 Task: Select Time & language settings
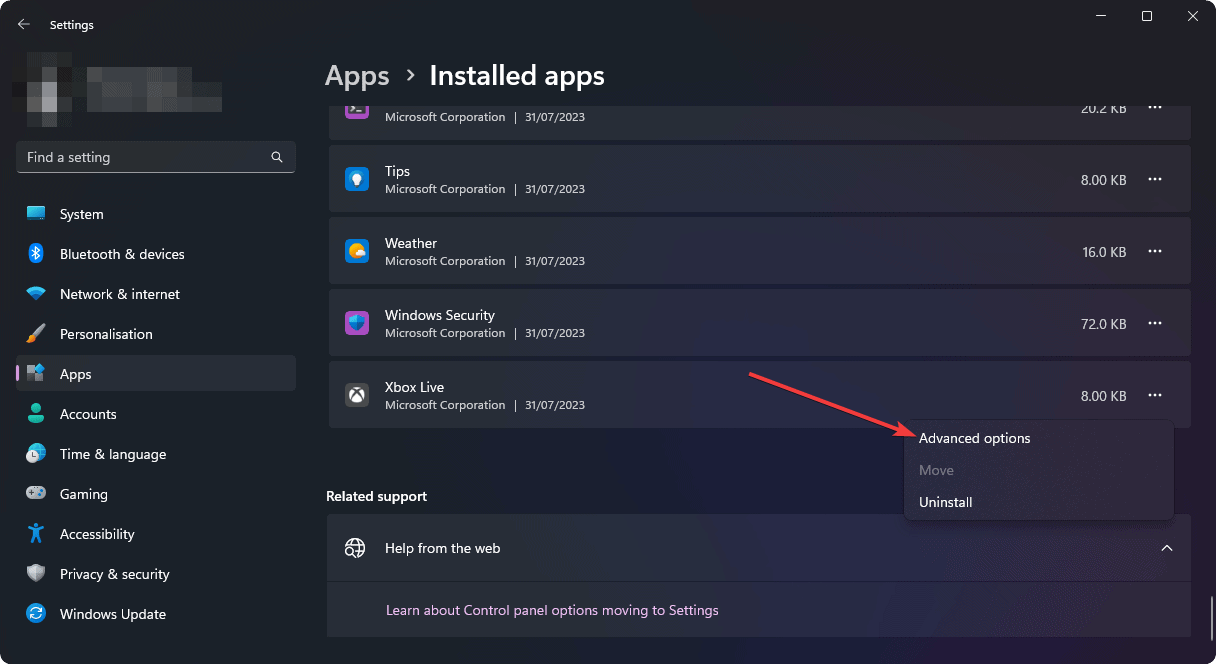tap(112, 454)
